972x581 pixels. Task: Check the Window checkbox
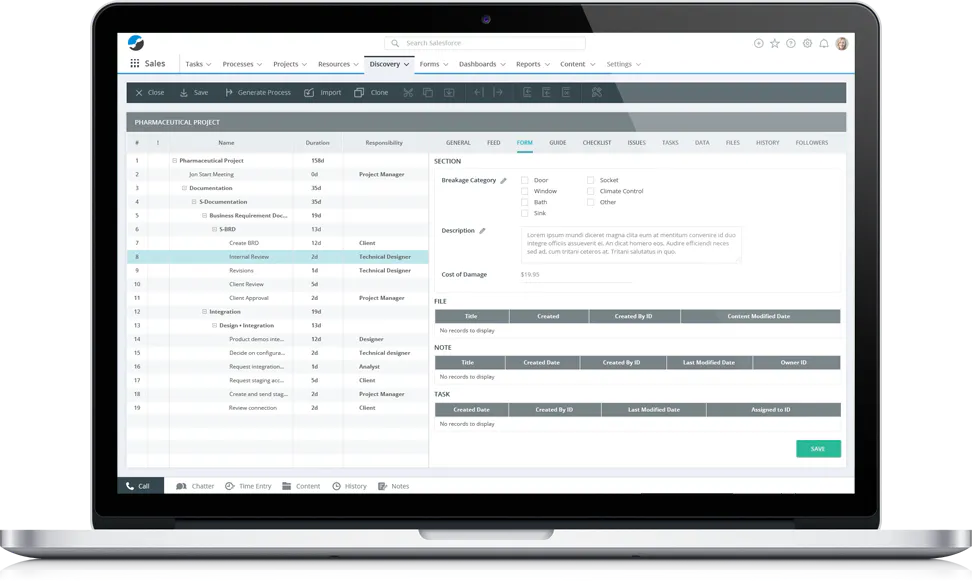pyautogui.click(x=524, y=191)
